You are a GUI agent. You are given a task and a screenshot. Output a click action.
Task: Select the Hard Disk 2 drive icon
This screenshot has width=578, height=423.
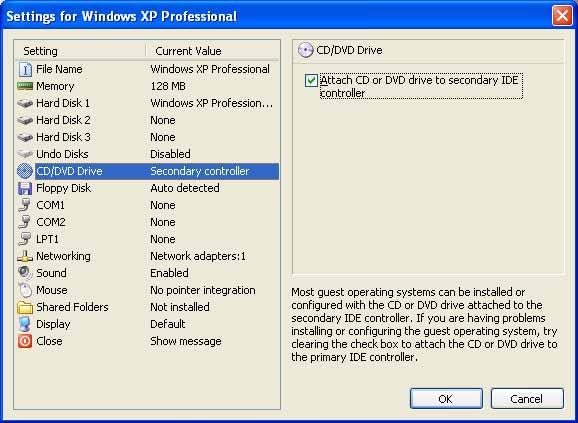(25, 120)
